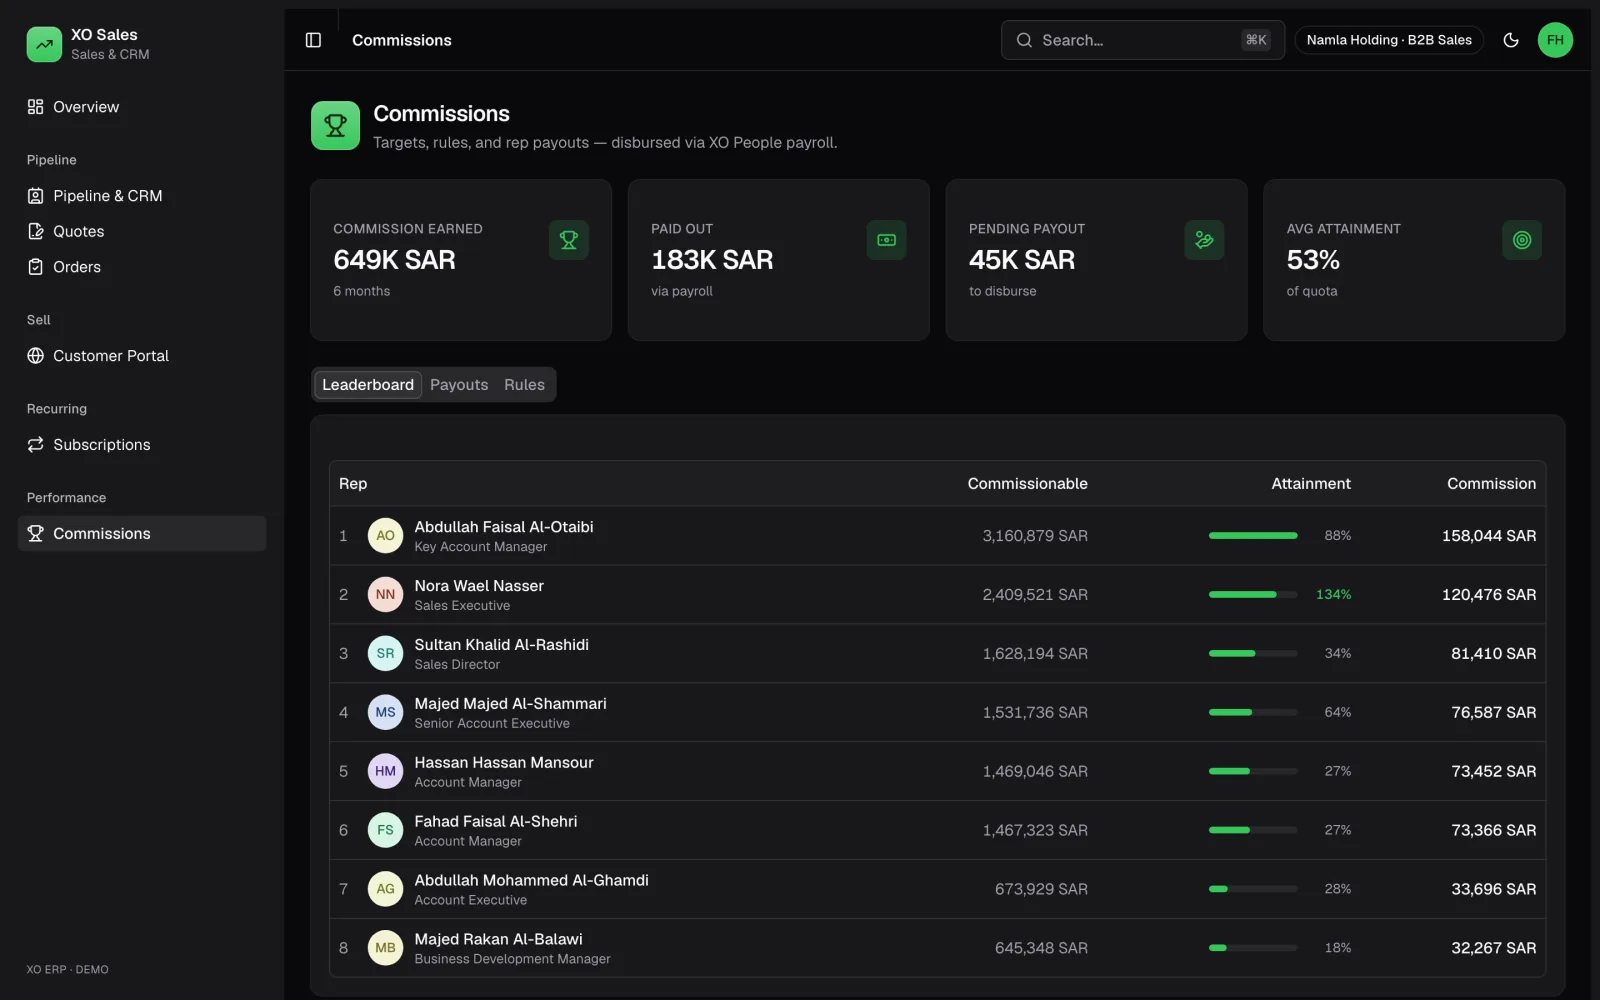The image size is (1600, 1000).
Task: Click the Avg Attainment target icon
Action: point(1522,240)
